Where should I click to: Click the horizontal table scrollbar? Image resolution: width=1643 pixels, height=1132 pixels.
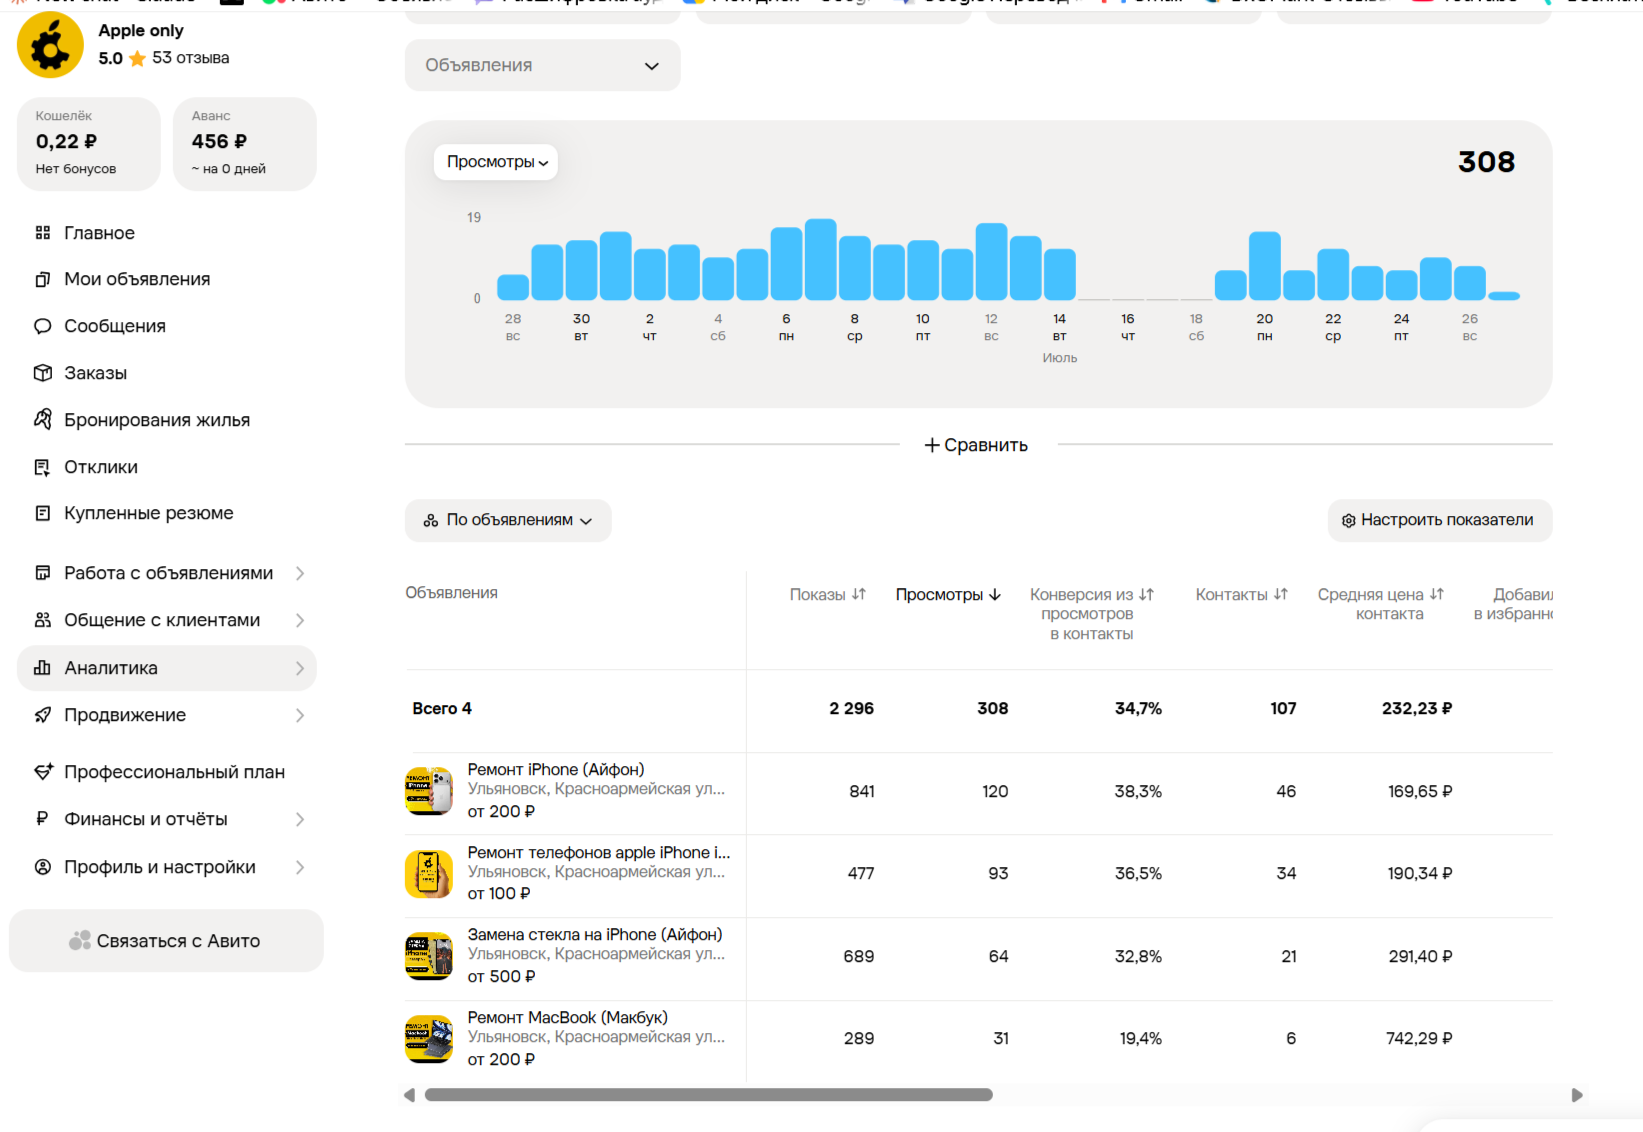(x=708, y=1095)
